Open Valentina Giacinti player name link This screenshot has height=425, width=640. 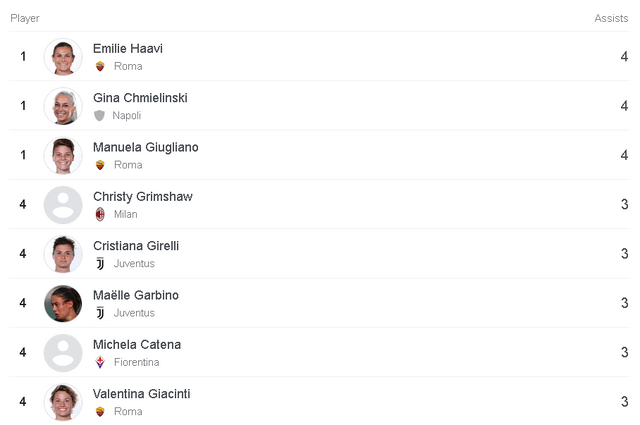pyautogui.click(x=141, y=394)
